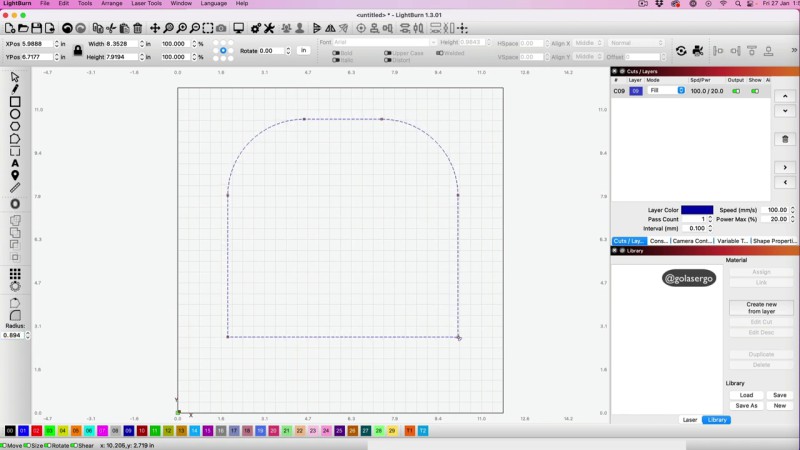The image size is (800, 450).
Task: Click the Save file icon
Action: coord(36,28)
